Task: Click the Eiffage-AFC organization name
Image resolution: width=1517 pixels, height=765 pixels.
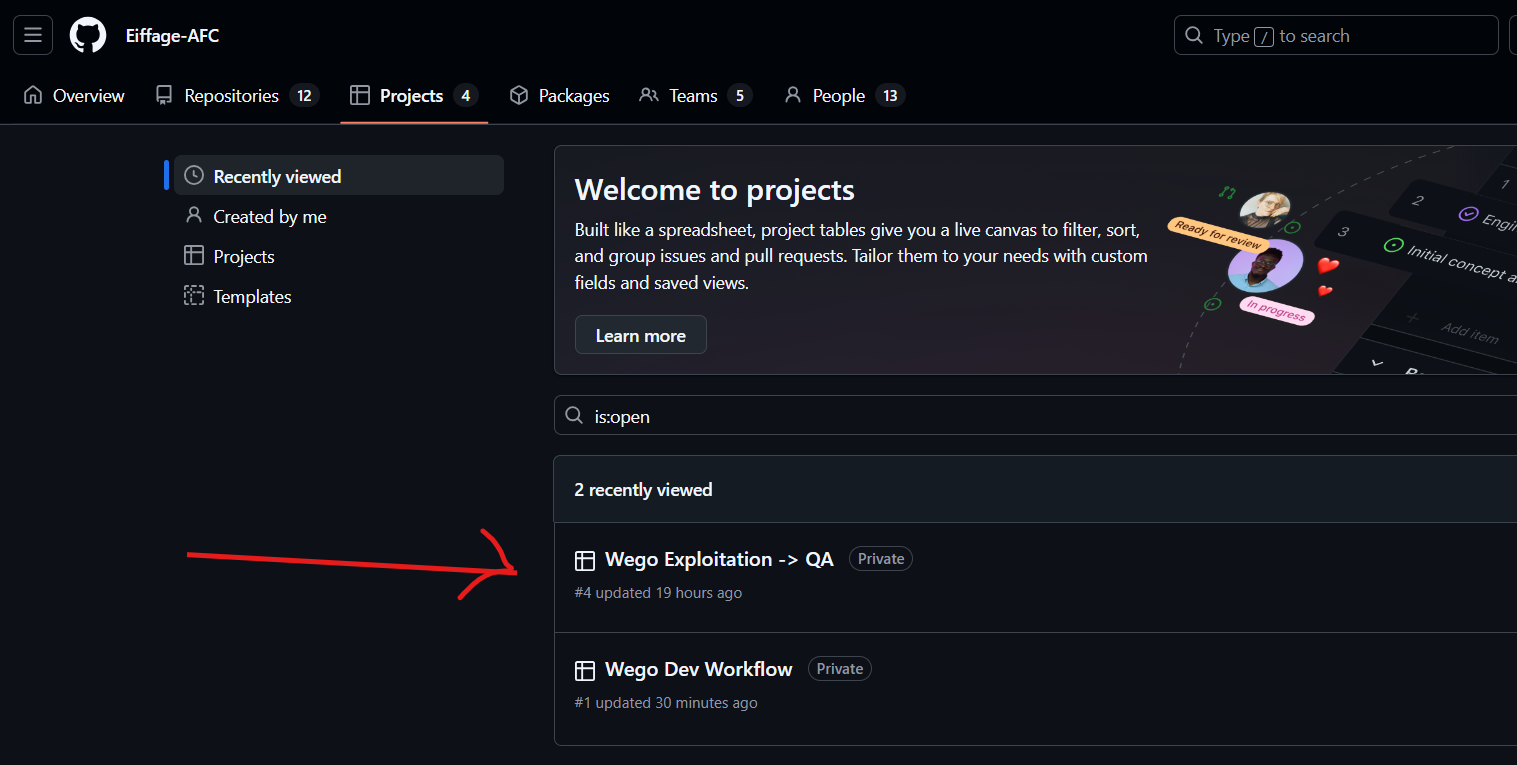Action: pos(172,36)
